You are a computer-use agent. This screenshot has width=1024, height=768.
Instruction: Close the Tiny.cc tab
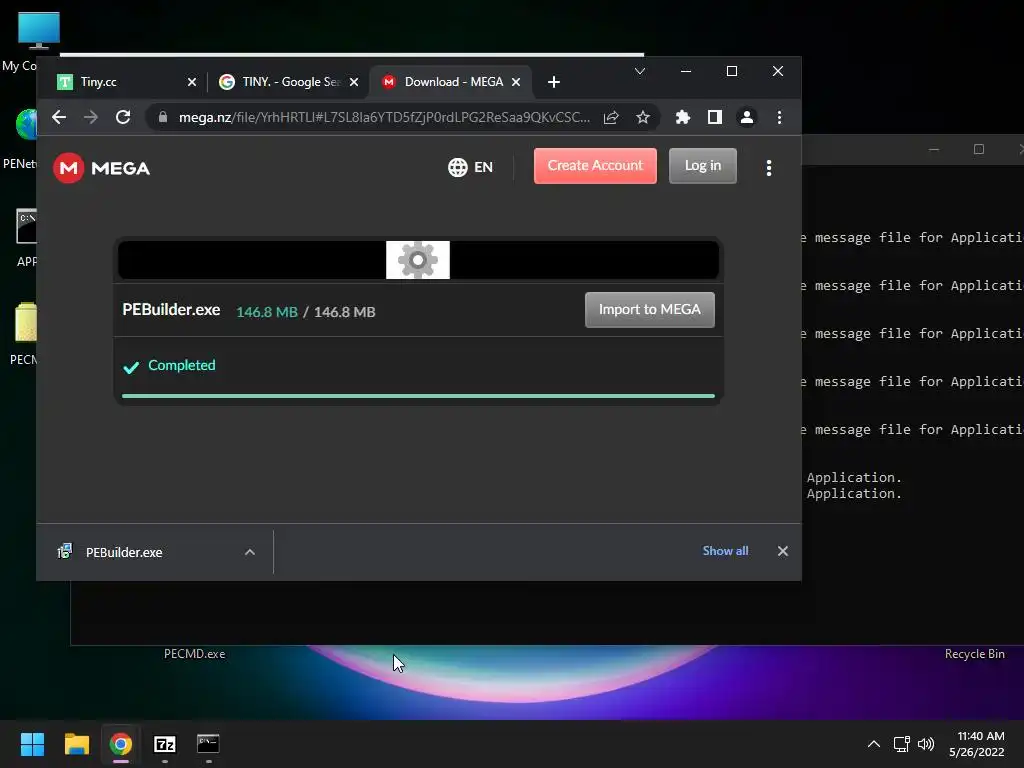[x=192, y=82]
